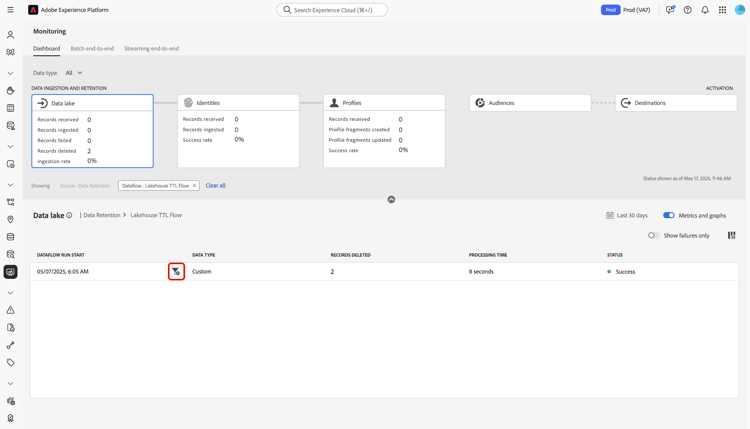Click the Search Experience Cloud field

pyautogui.click(x=332, y=10)
